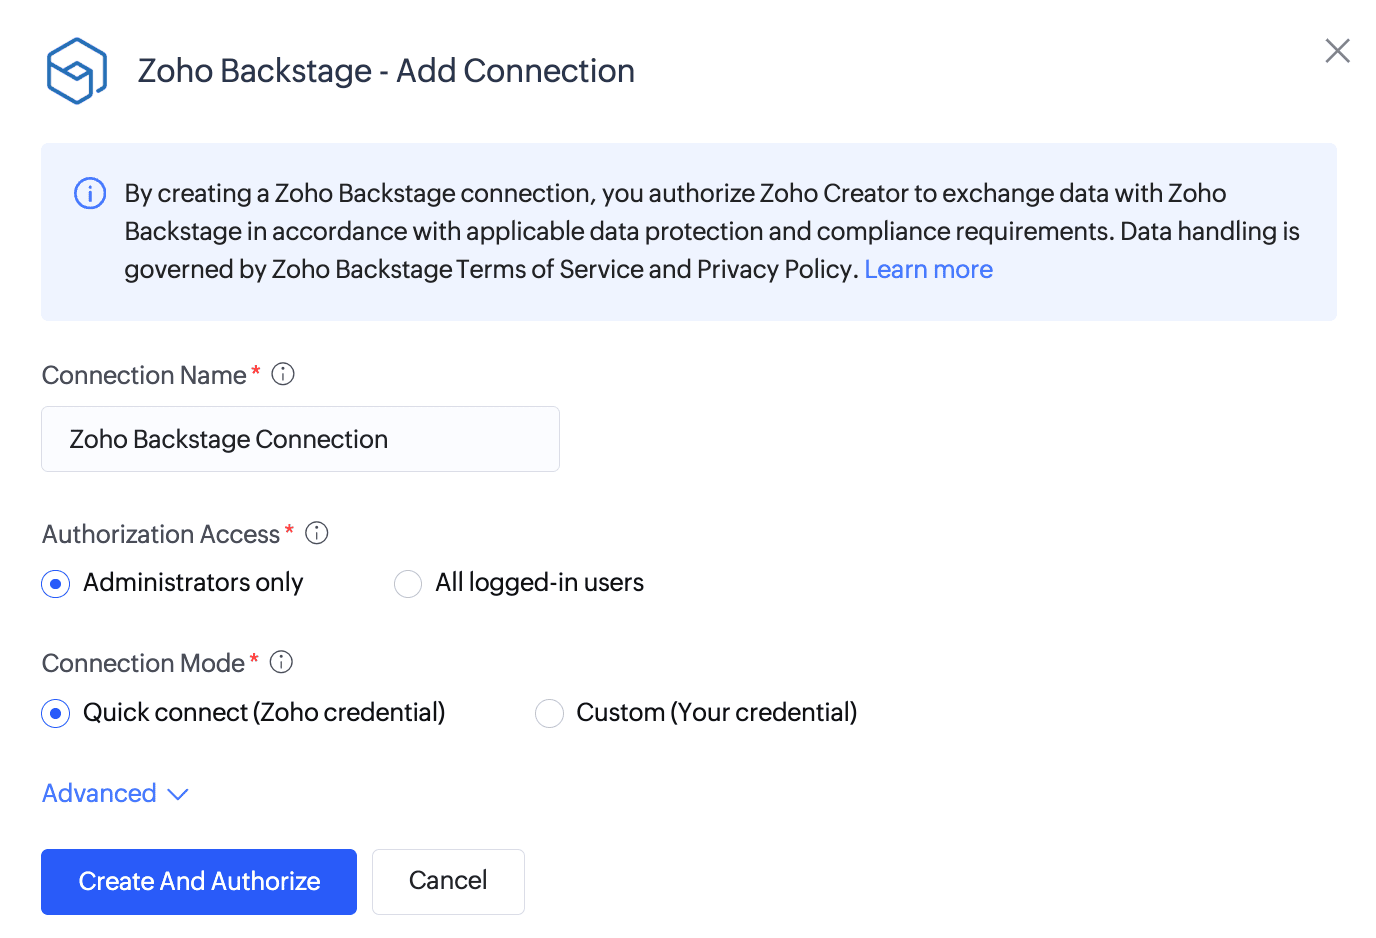Click the Connection Name field label

point(144,375)
